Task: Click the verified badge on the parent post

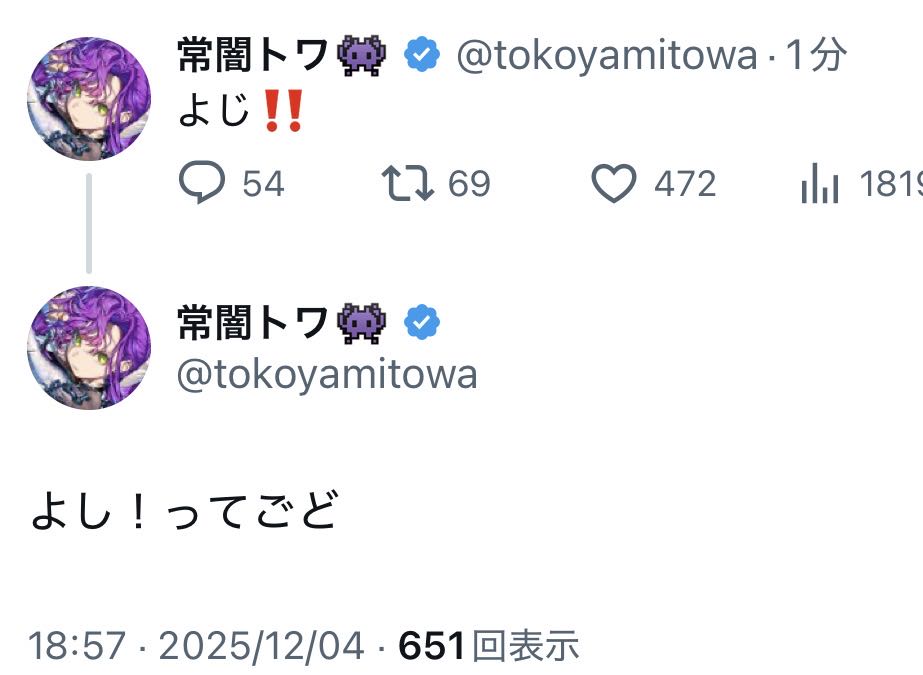Action: [x=422, y=56]
